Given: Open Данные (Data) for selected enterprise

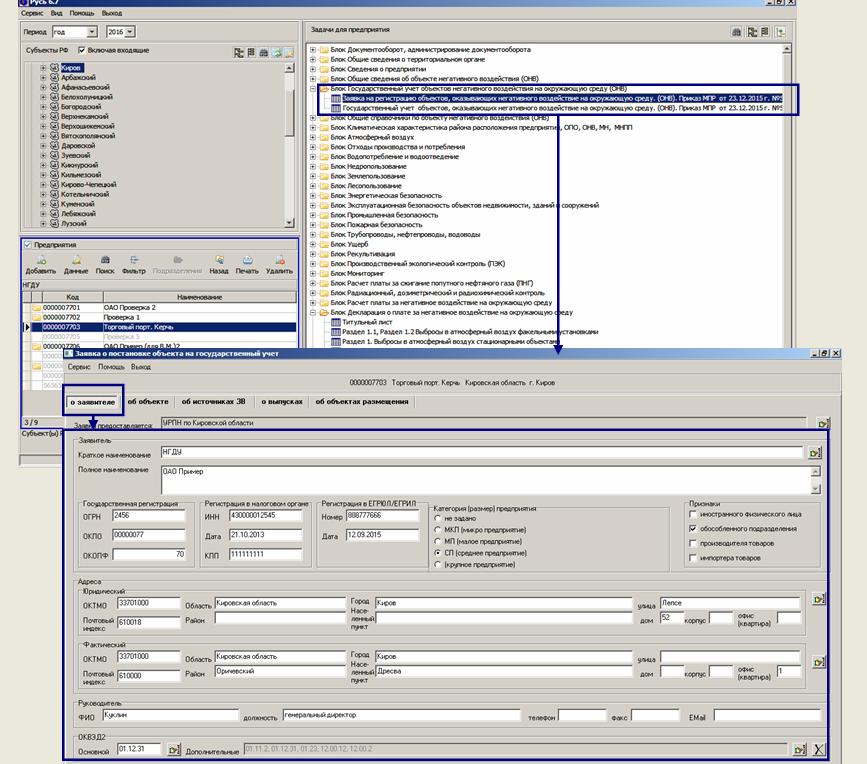Looking at the screenshot, I should click(x=75, y=262).
